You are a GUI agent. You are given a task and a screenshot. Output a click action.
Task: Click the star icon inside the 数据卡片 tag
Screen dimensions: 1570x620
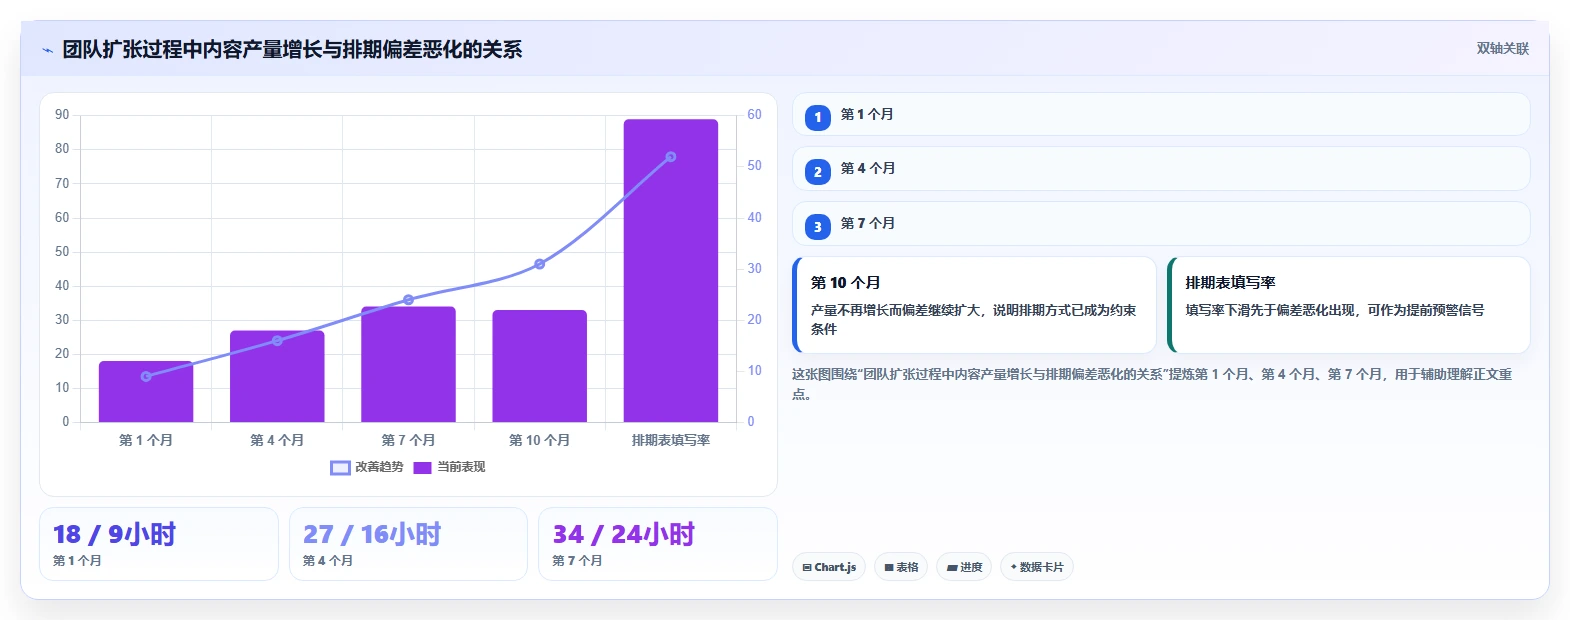click(1013, 567)
